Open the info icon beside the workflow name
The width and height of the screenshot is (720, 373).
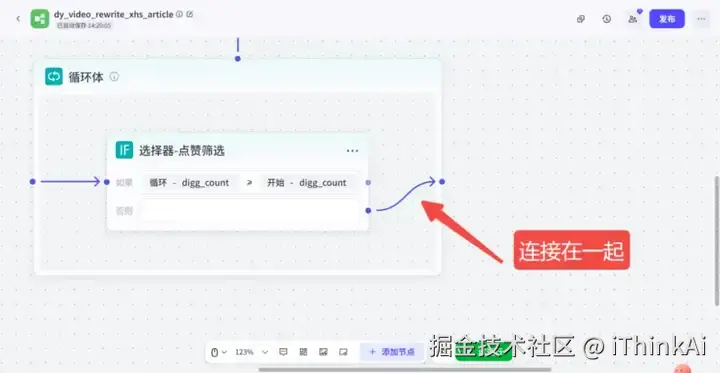(x=180, y=14)
